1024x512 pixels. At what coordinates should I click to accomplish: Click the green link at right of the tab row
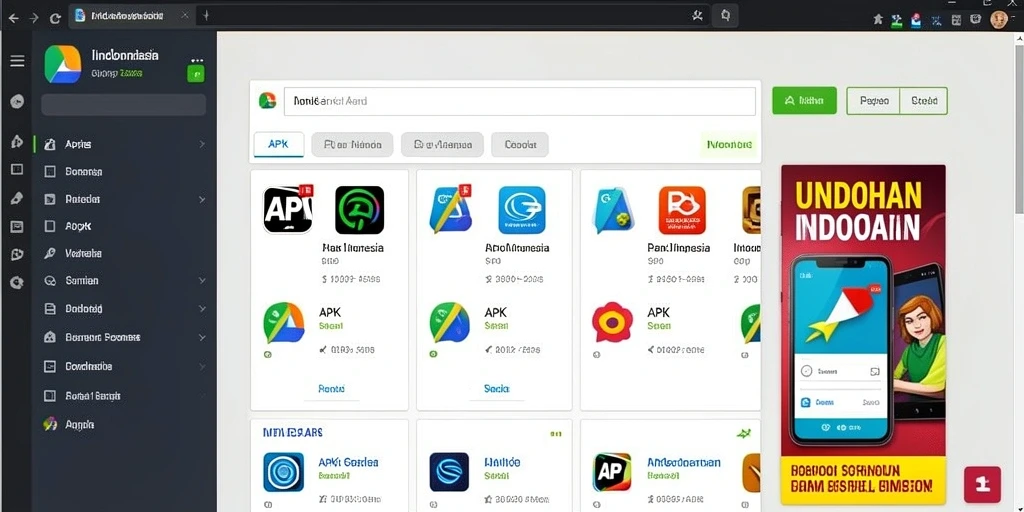(729, 144)
